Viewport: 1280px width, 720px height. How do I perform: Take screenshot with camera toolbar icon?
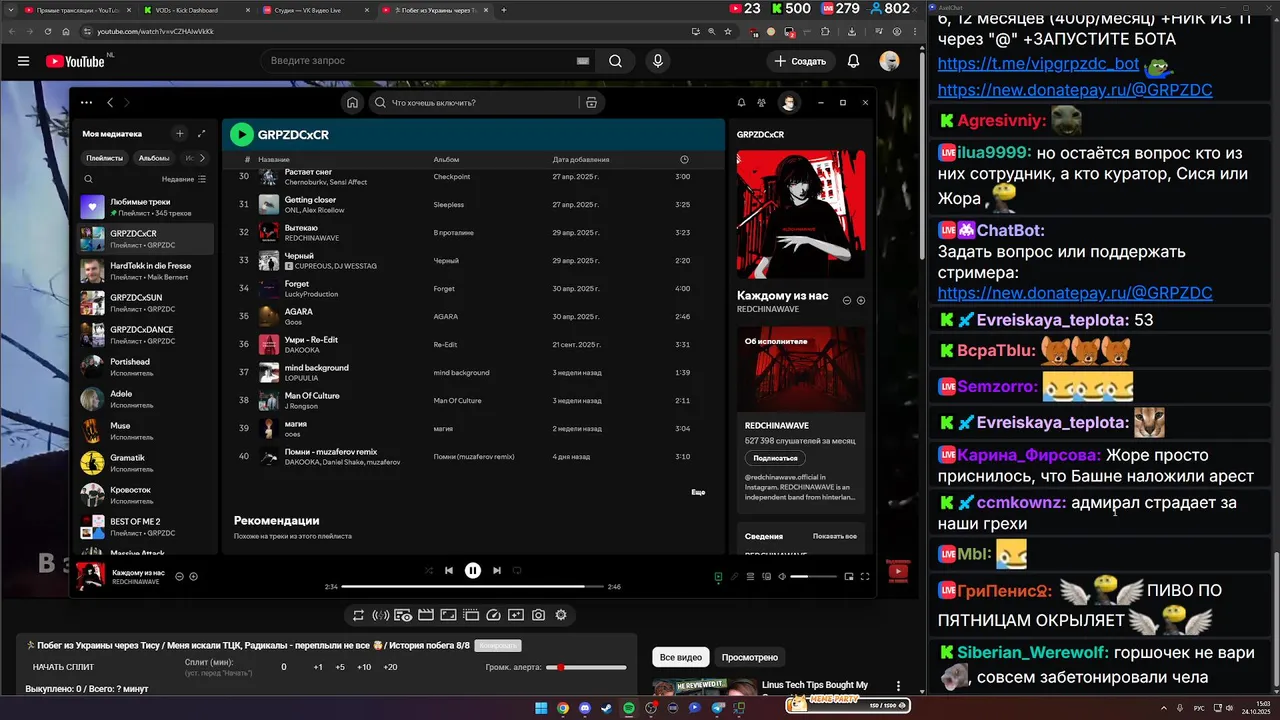click(x=539, y=615)
